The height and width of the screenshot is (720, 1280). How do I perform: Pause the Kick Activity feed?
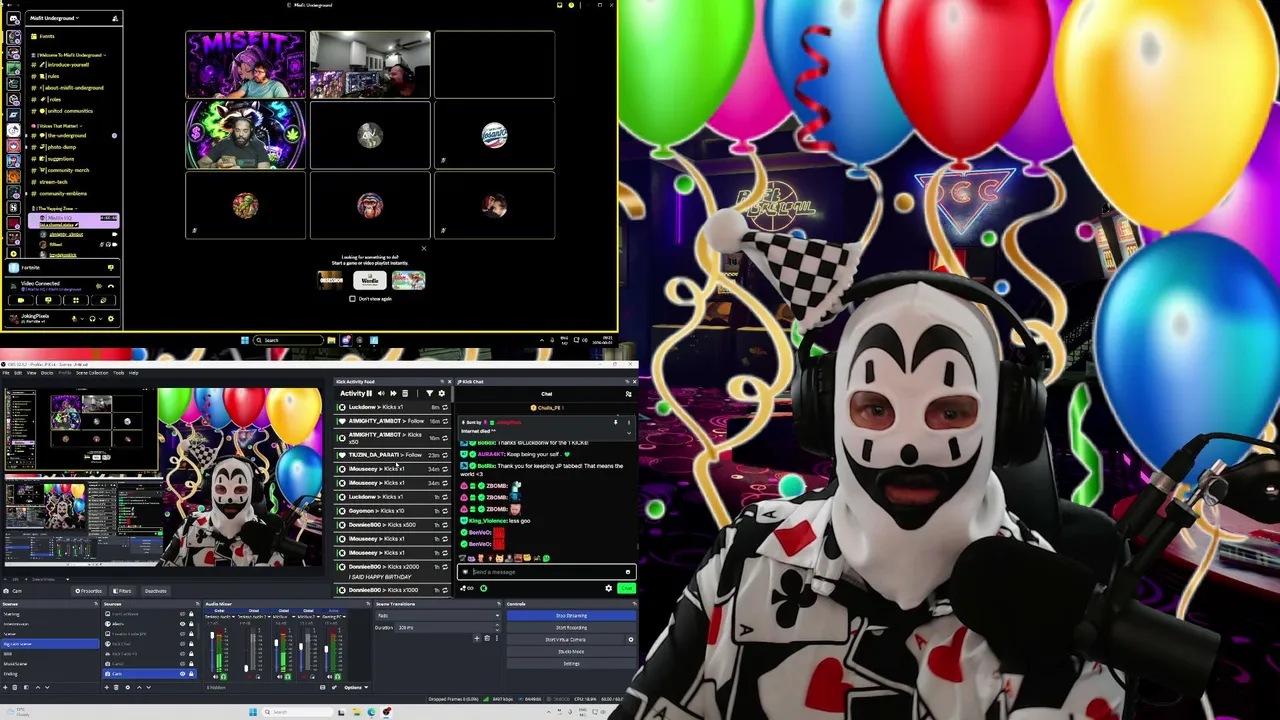click(x=369, y=393)
